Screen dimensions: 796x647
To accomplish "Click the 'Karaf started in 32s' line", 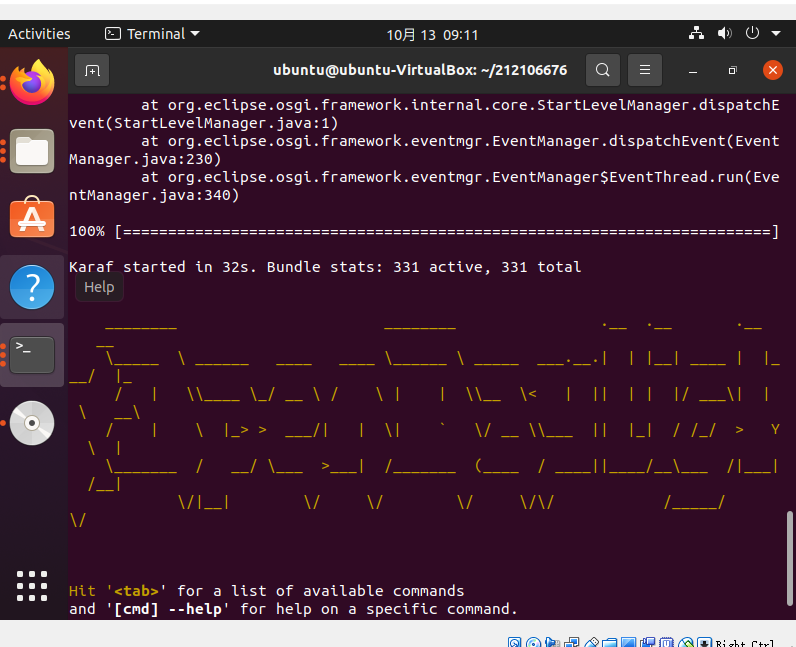I will (325, 267).
